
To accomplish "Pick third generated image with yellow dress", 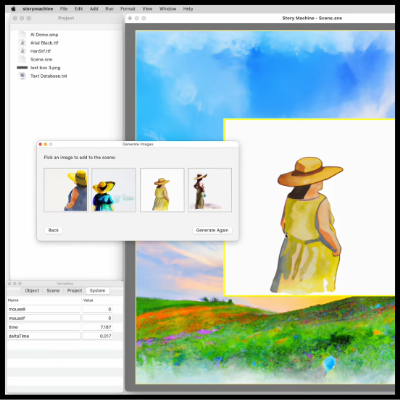I will (162, 190).
